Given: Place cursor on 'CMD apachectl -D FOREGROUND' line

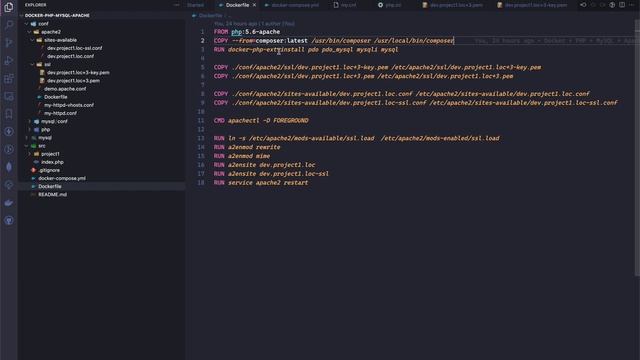Looking at the screenshot, I should point(261,120).
